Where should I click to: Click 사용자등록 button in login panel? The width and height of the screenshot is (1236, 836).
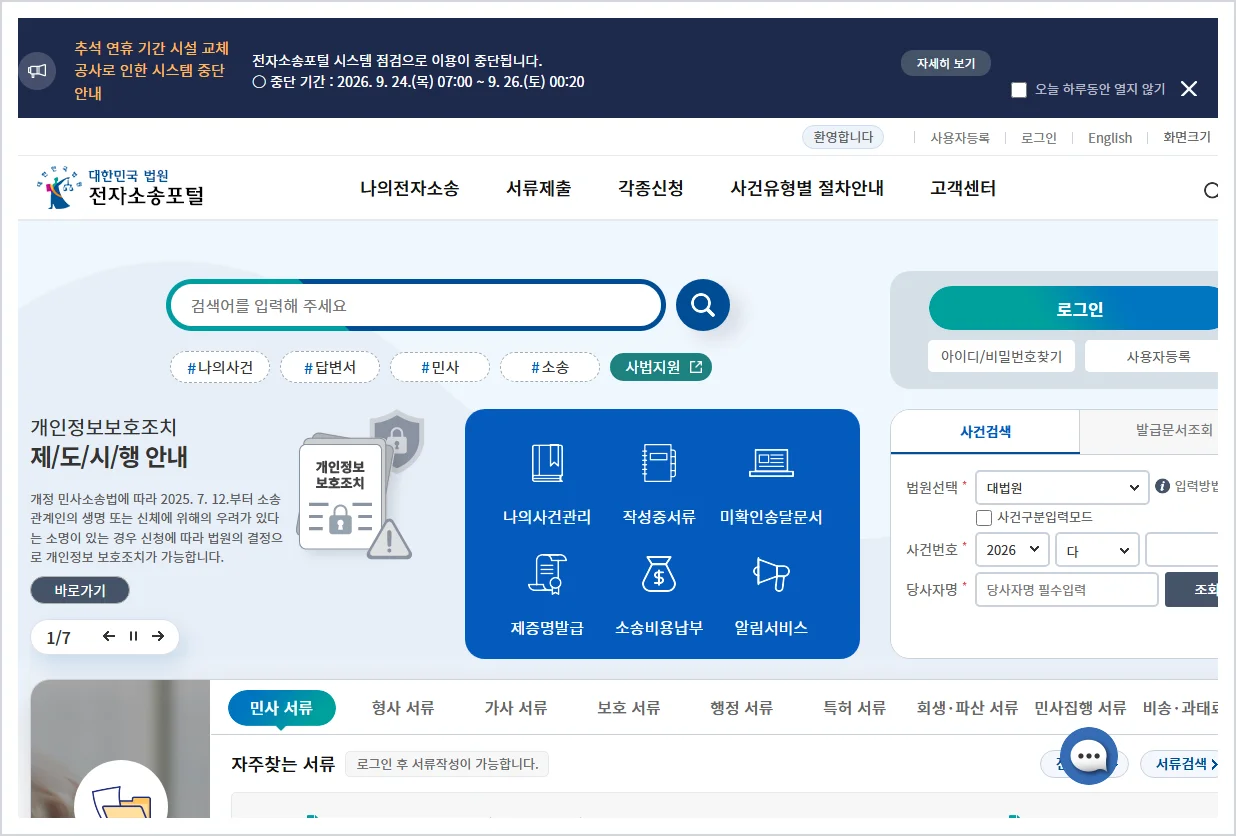[1152, 356]
